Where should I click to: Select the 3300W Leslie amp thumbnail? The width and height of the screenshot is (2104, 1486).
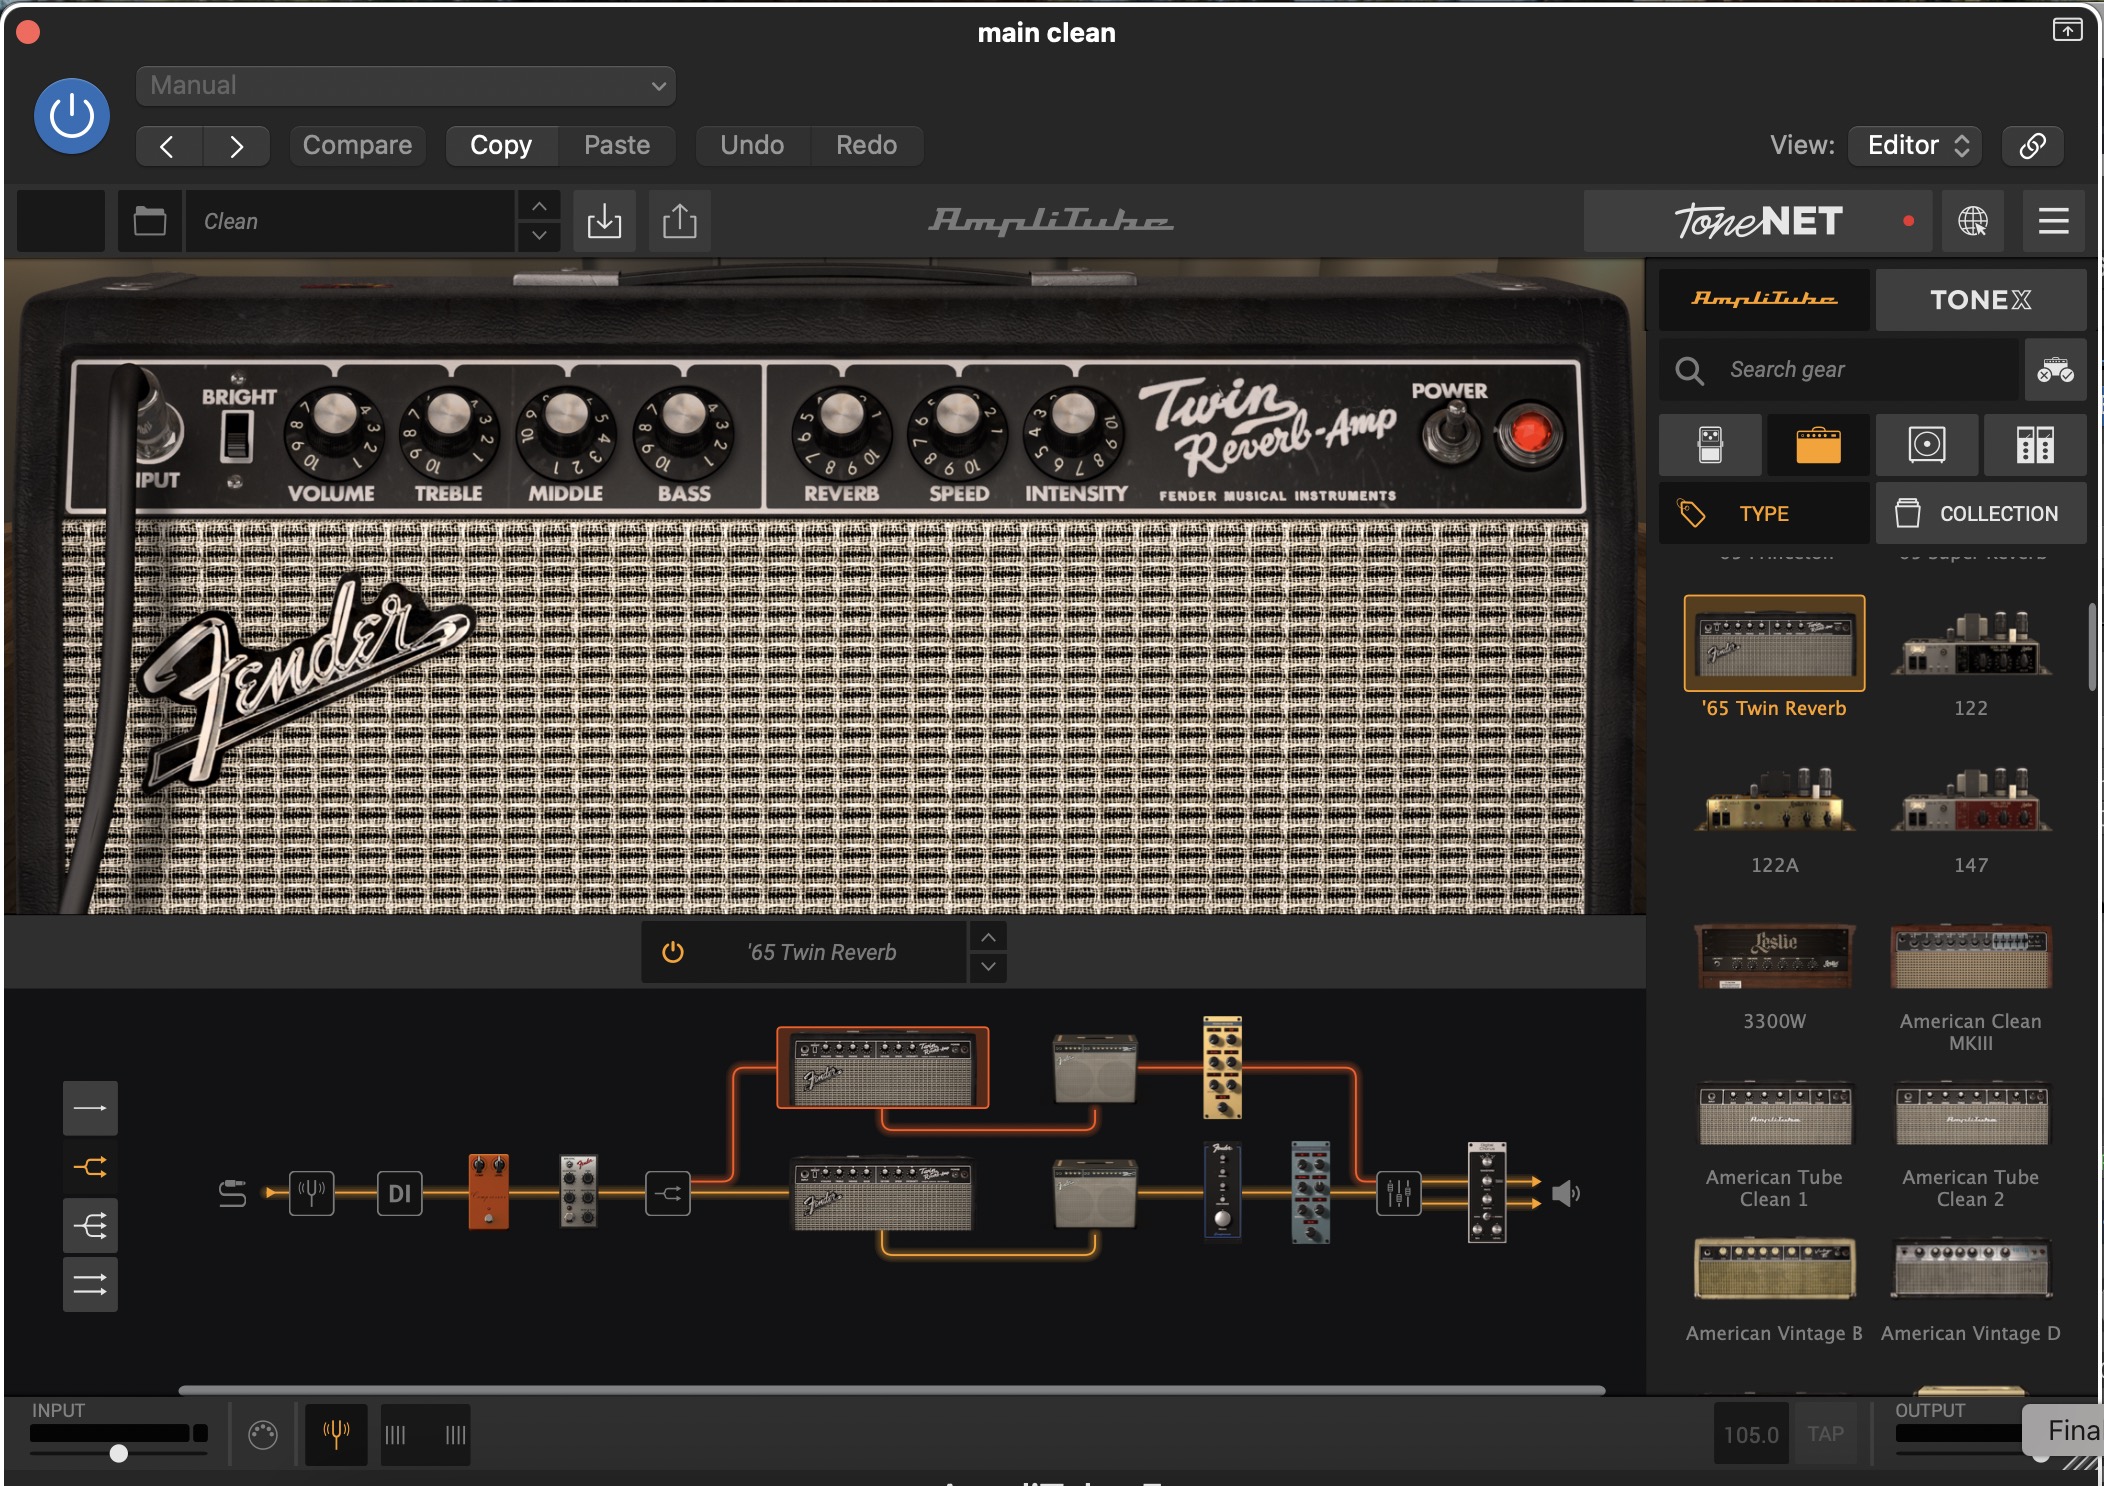1774,956
